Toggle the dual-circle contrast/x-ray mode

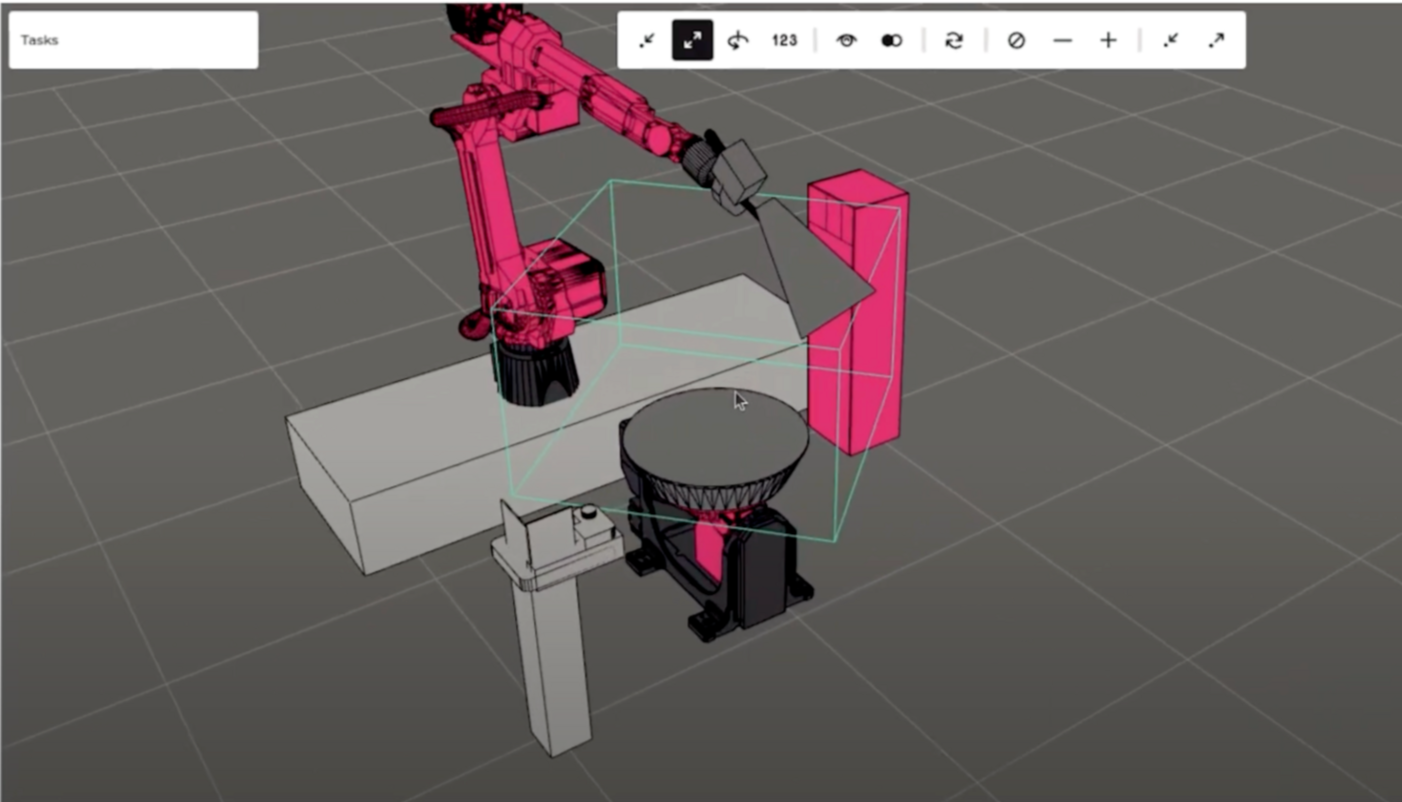890,40
